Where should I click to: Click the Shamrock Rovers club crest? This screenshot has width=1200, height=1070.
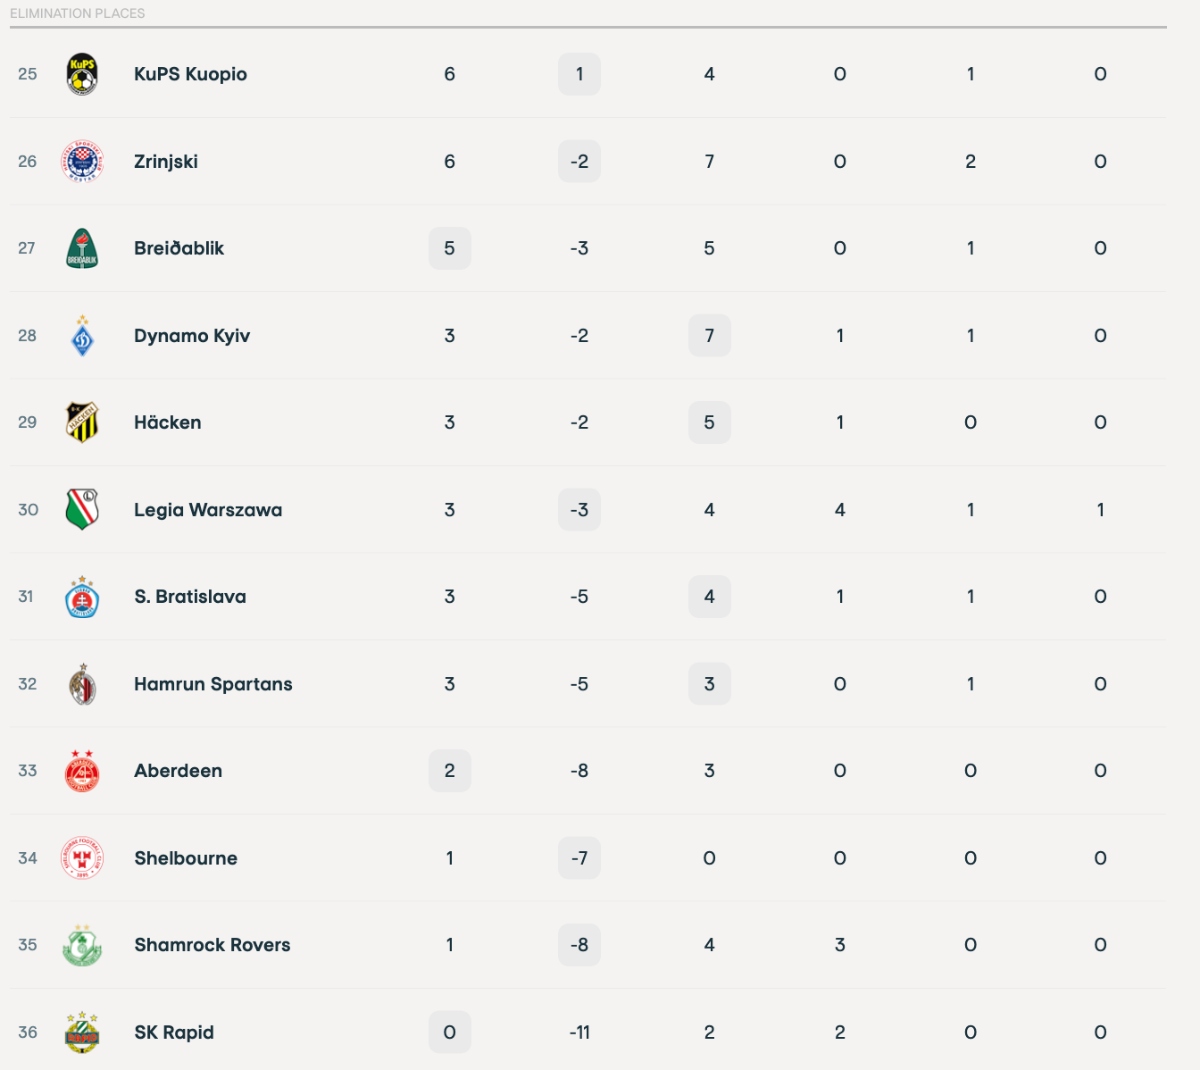(83, 944)
